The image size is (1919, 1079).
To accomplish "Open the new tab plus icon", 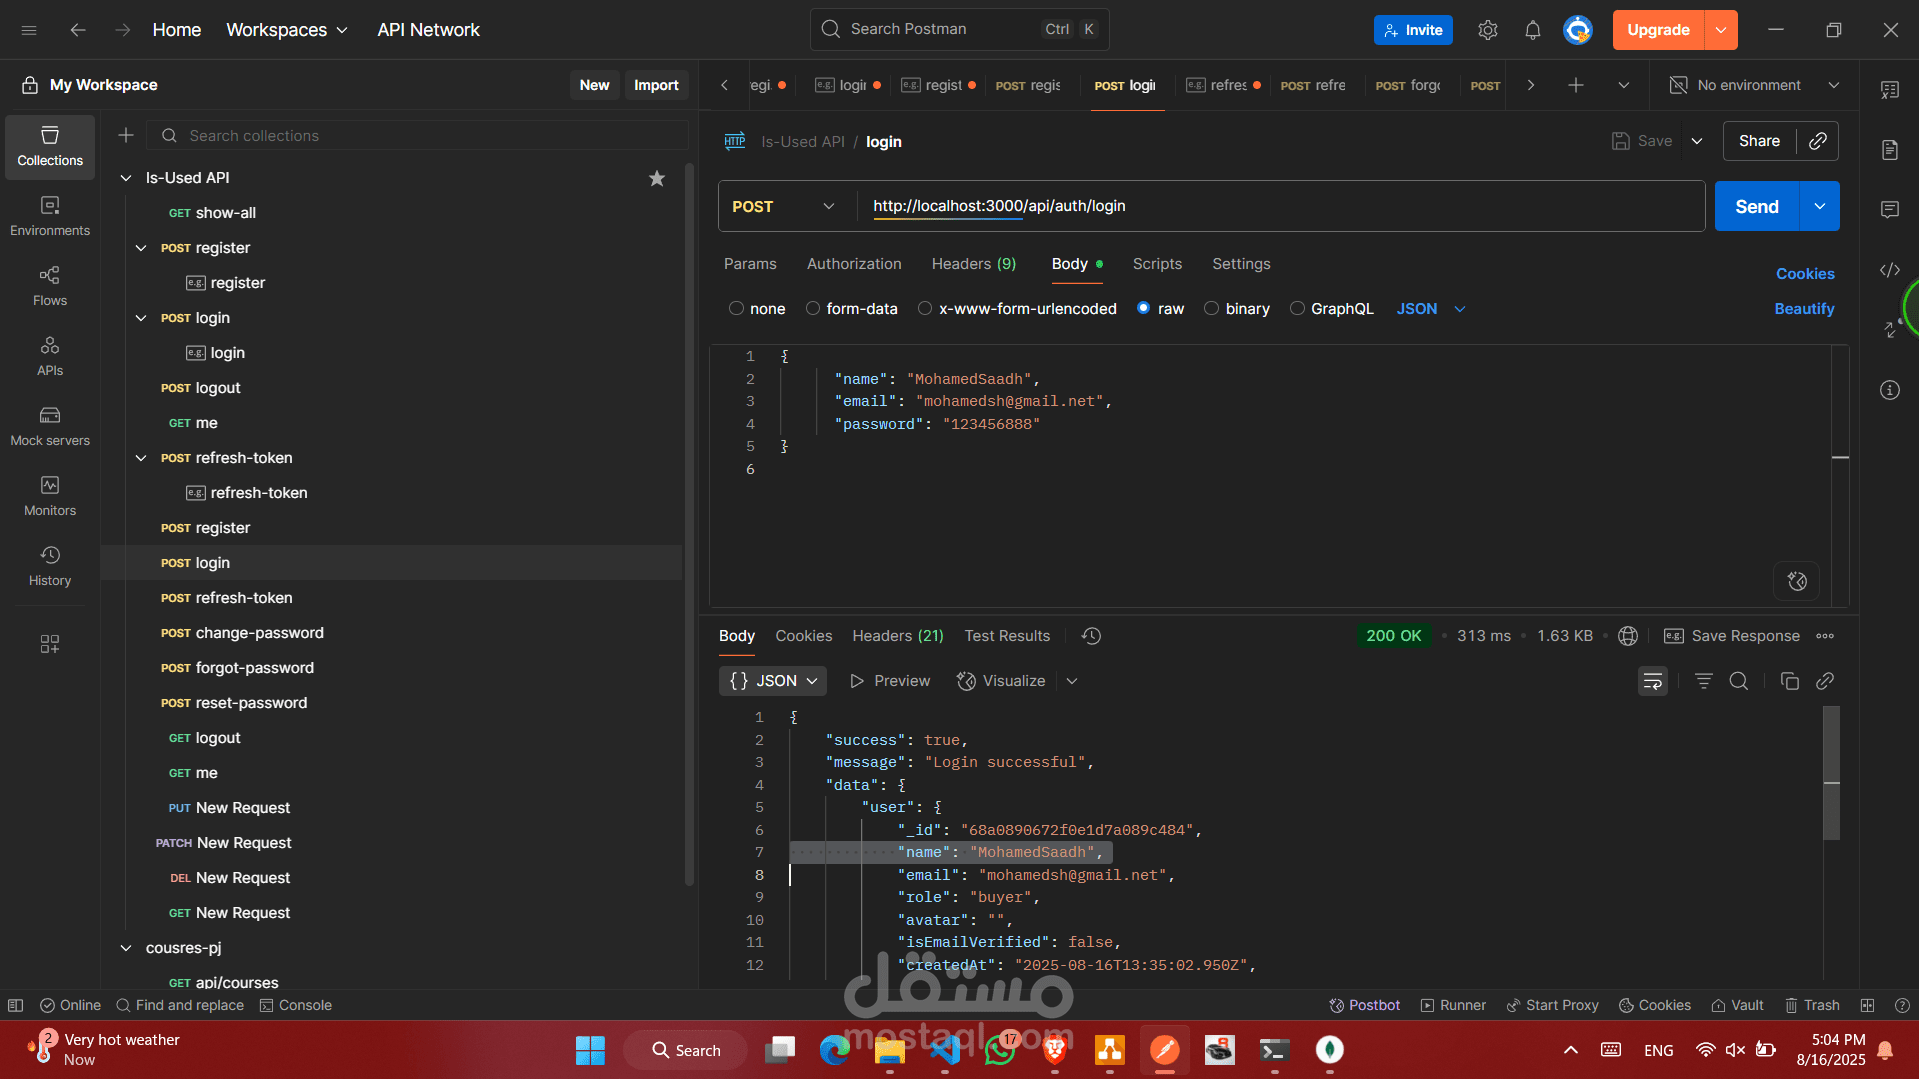I will coord(1576,85).
